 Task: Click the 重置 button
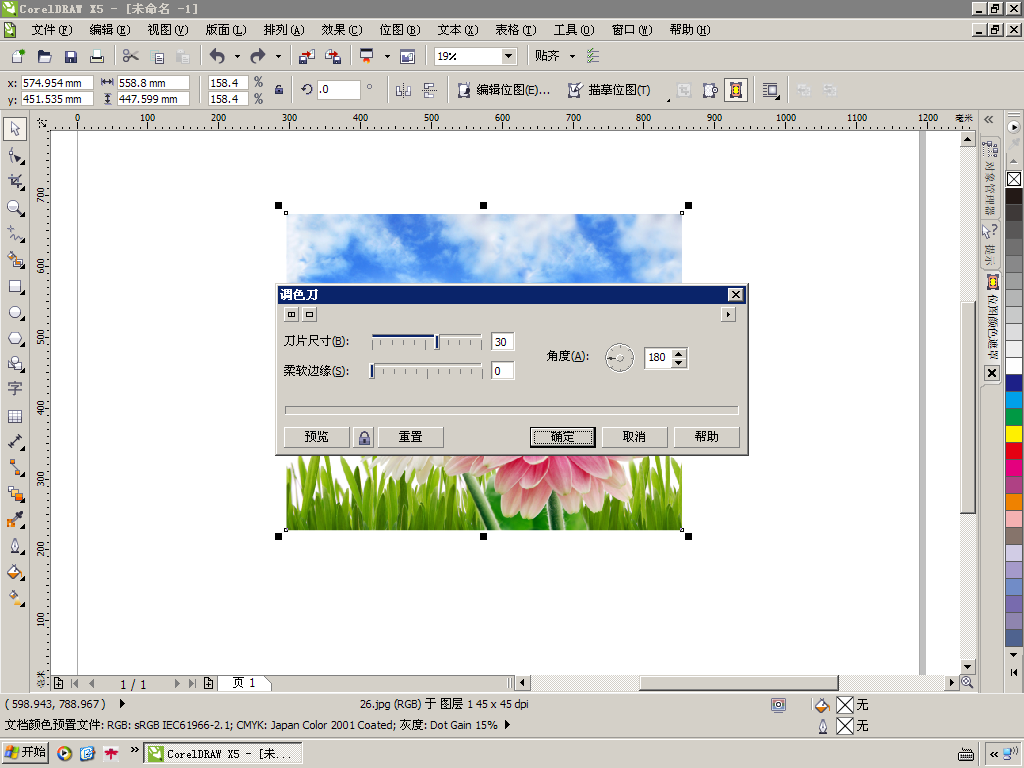tap(411, 437)
